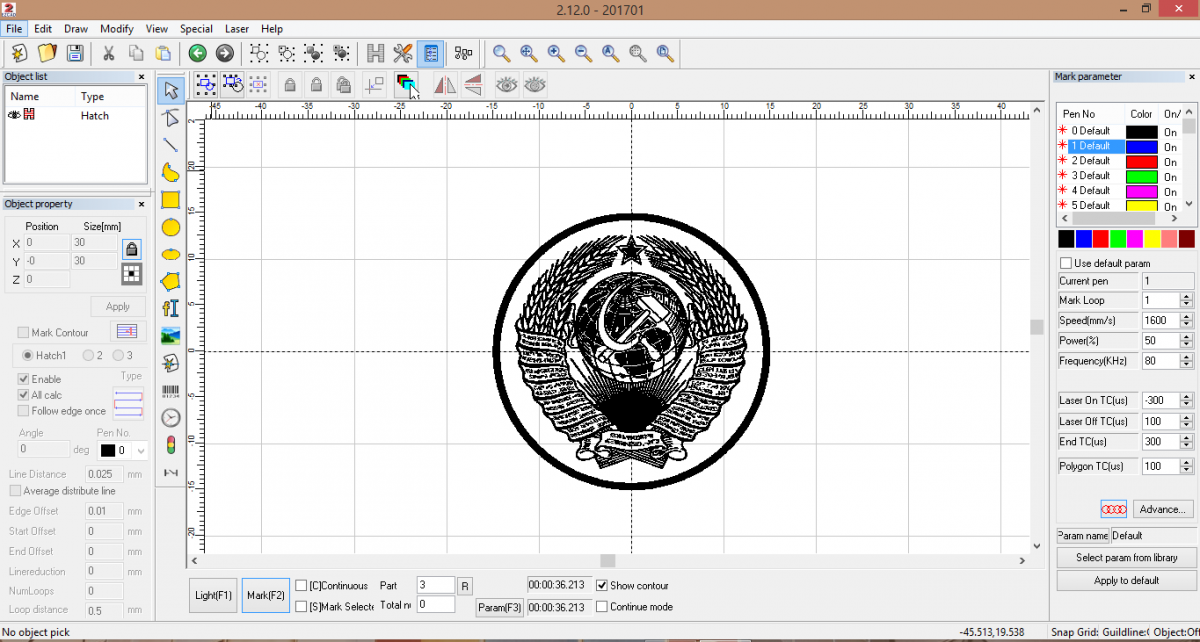Zoom out using the minus magnifier
The width and height of the screenshot is (1200, 642).
[x=583, y=53]
